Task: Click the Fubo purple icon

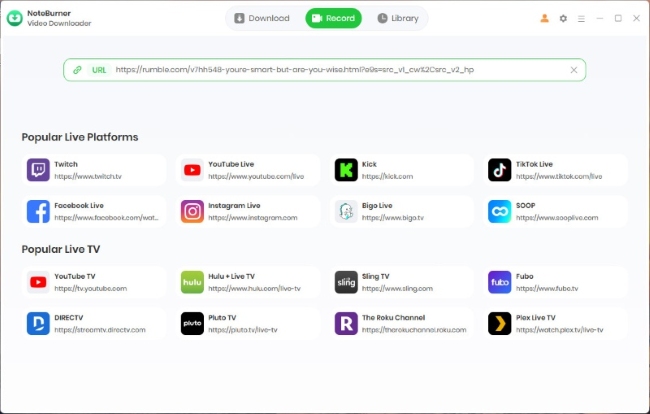Action: pos(500,282)
